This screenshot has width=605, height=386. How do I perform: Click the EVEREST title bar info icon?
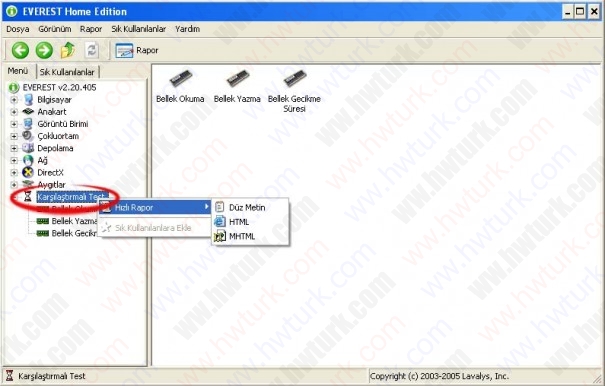(12, 11)
